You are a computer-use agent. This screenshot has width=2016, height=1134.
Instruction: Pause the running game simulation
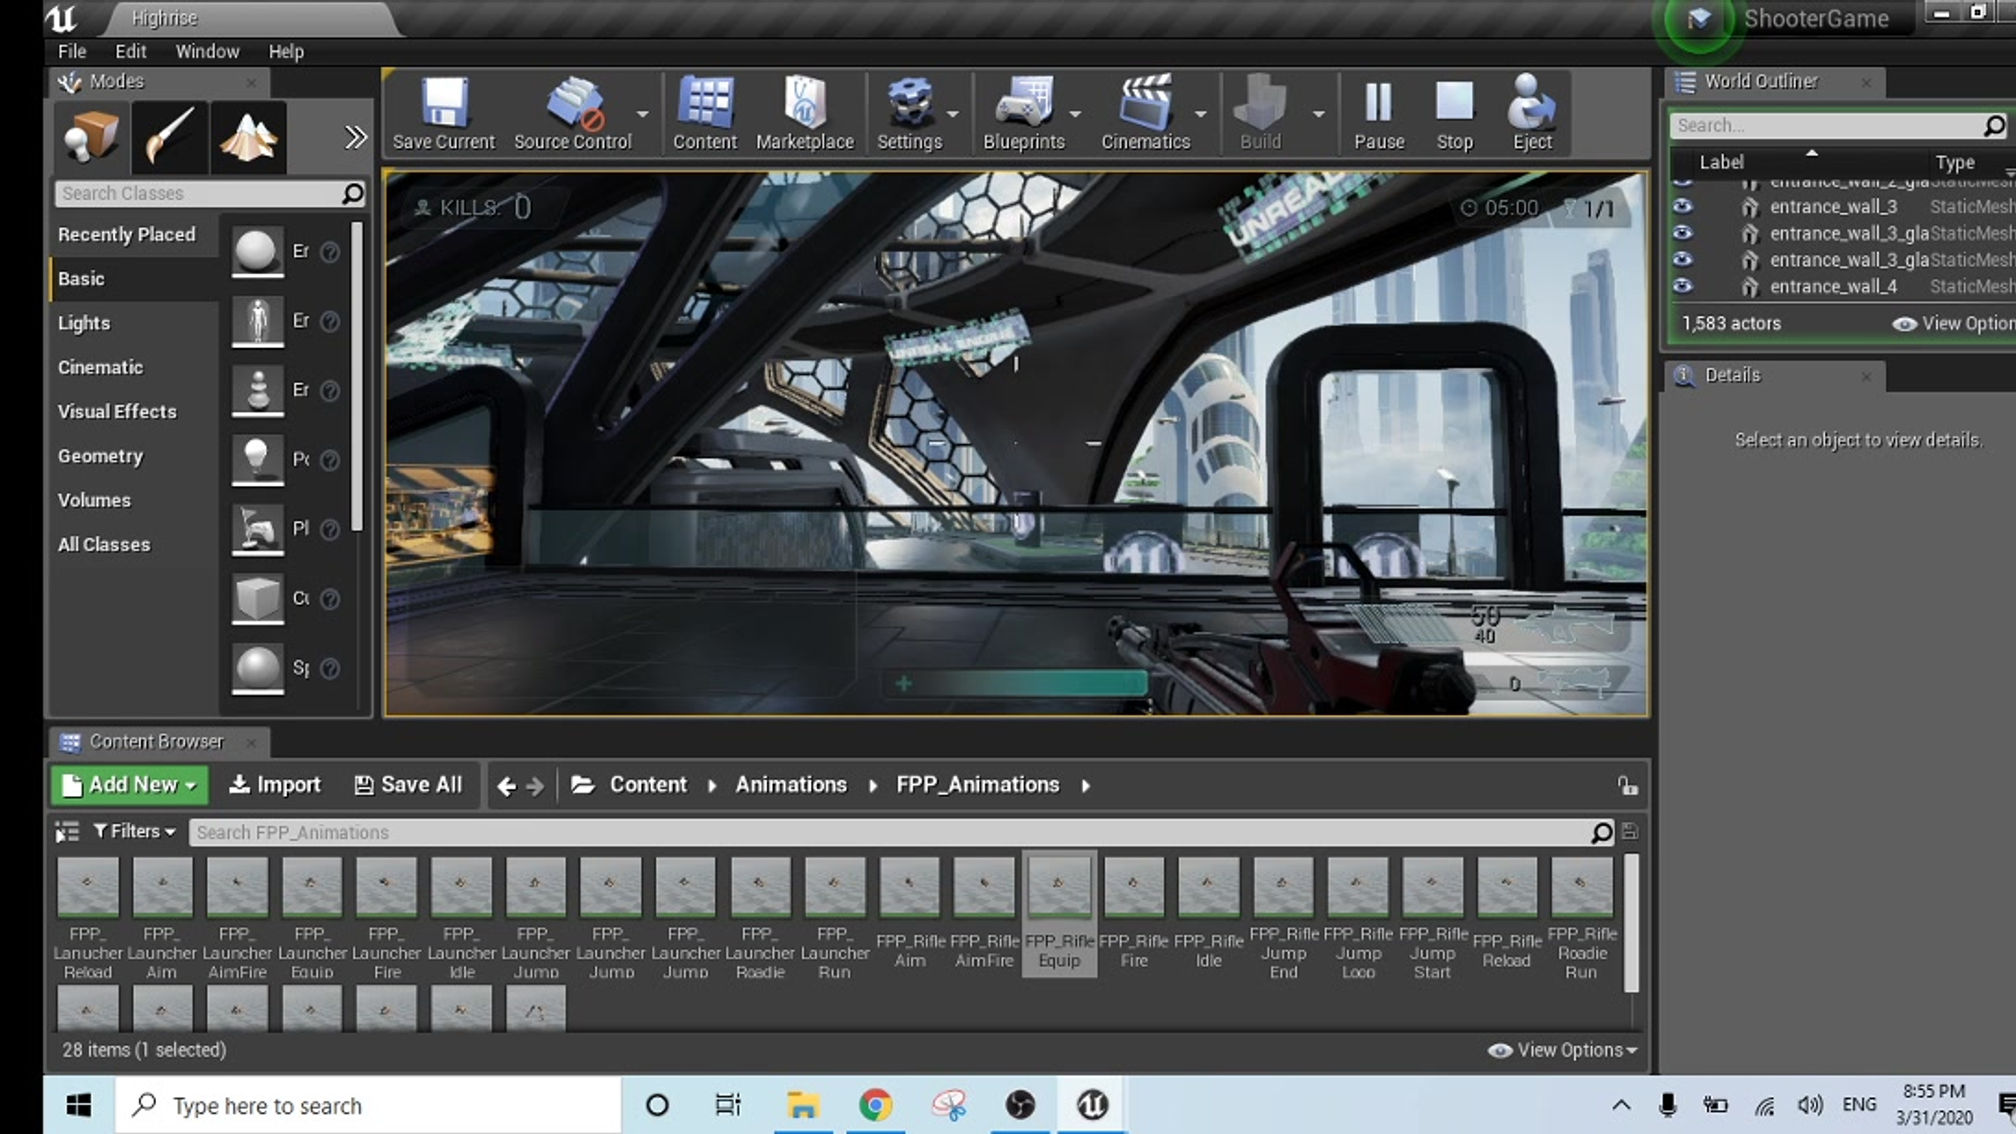pyautogui.click(x=1379, y=113)
